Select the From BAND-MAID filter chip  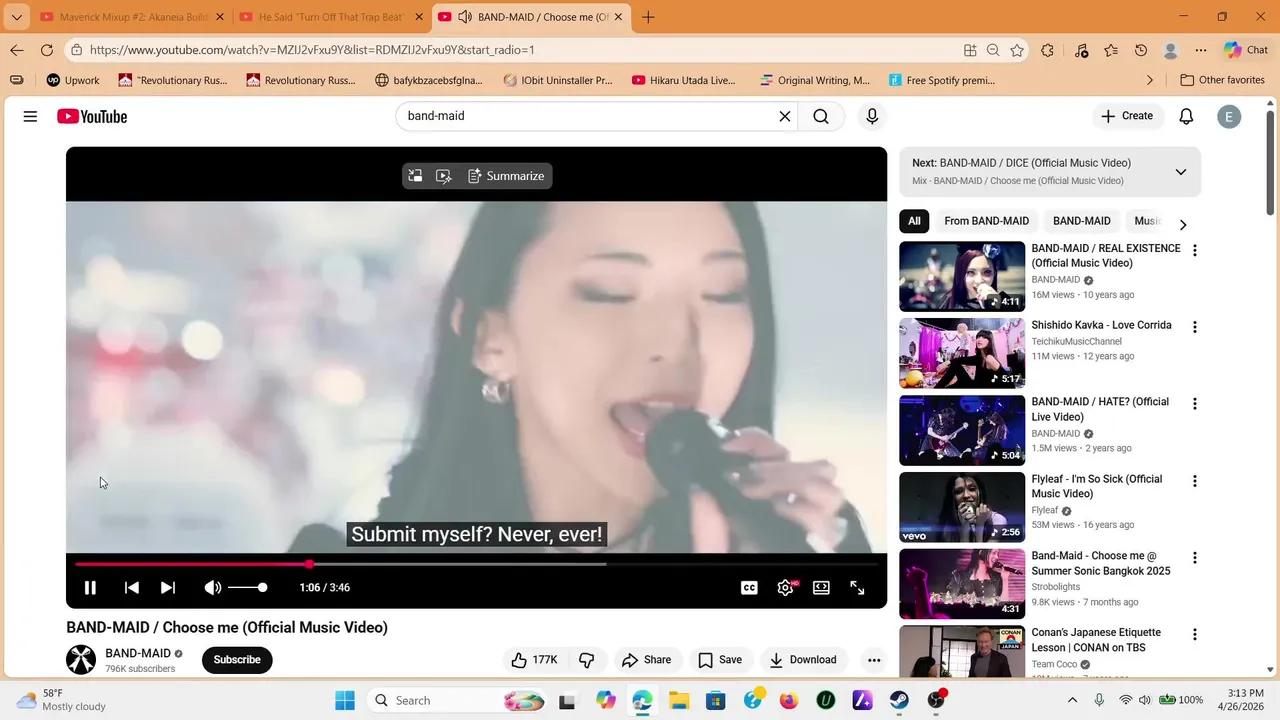click(x=986, y=221)
